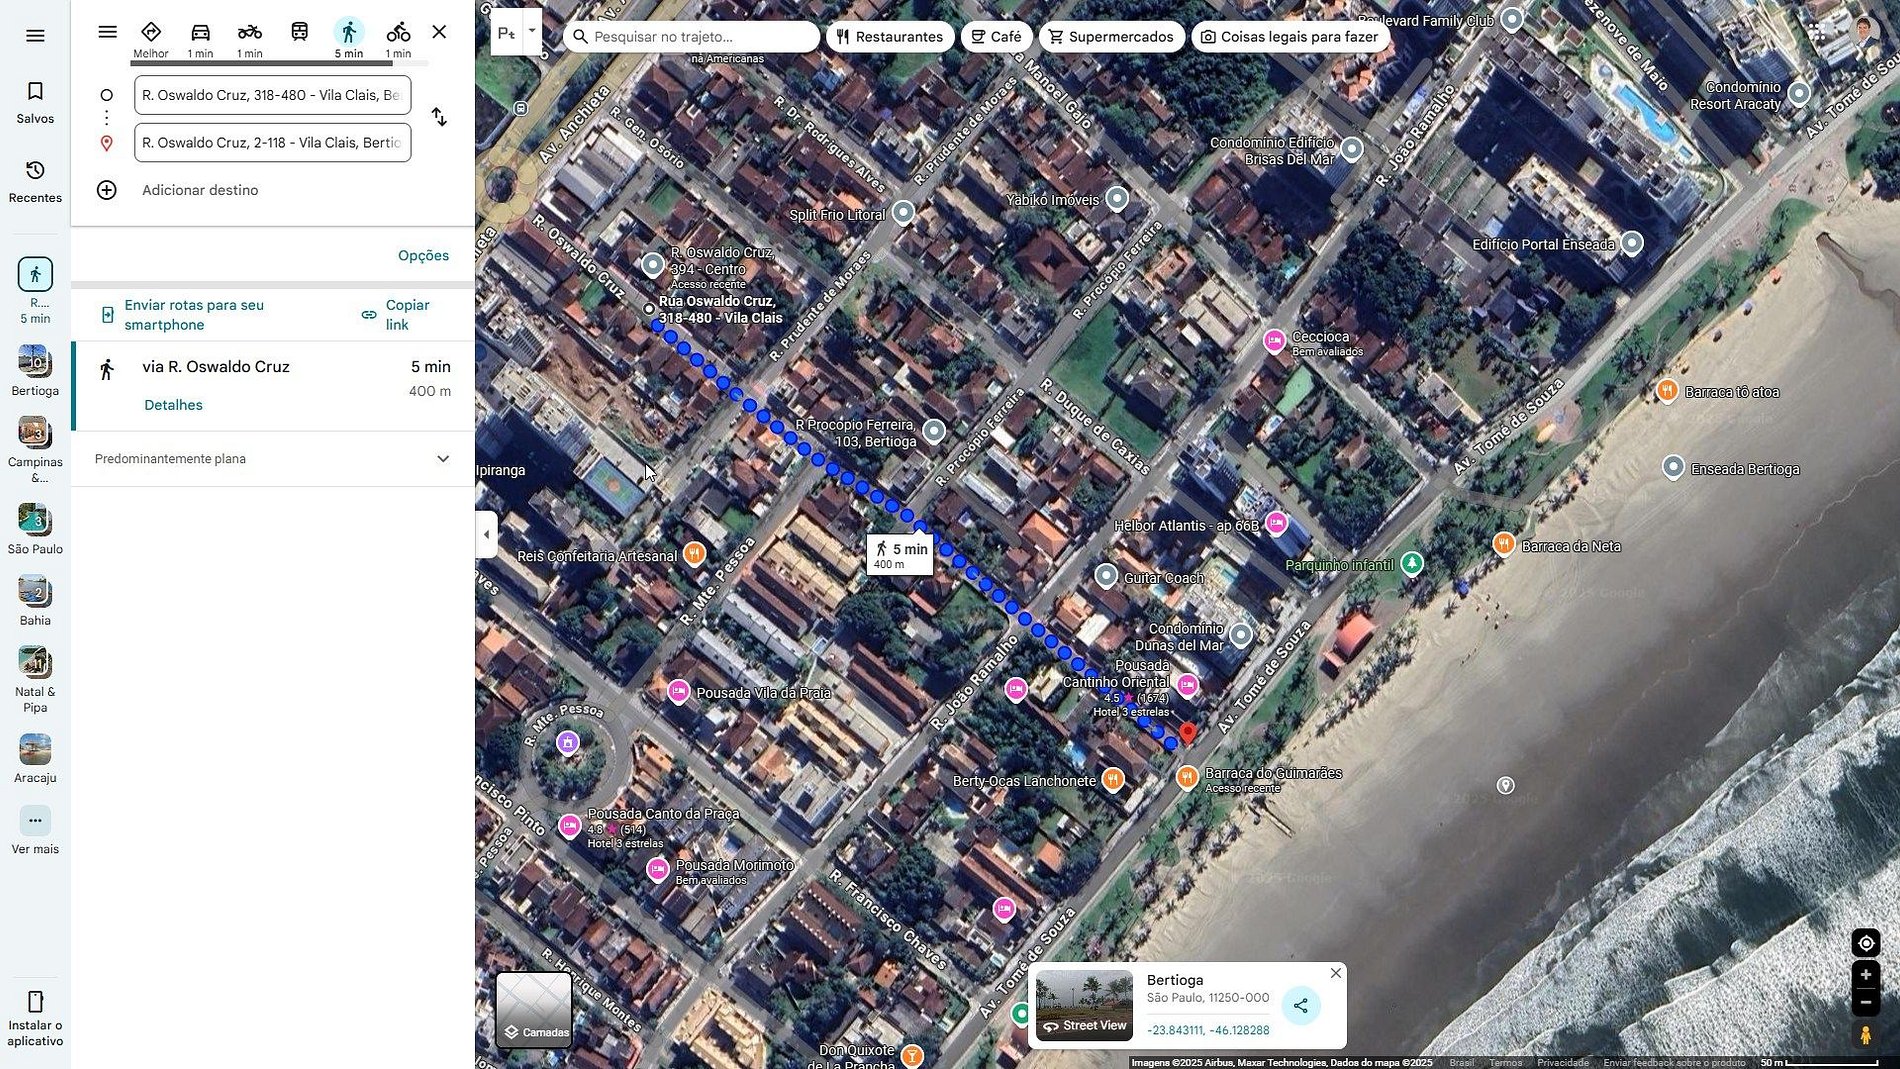Share the Bertioga location card
Image resolution: width=1900 pixels, height=1069 pixels.
pyautogui.click(x=1300, y=1006)
